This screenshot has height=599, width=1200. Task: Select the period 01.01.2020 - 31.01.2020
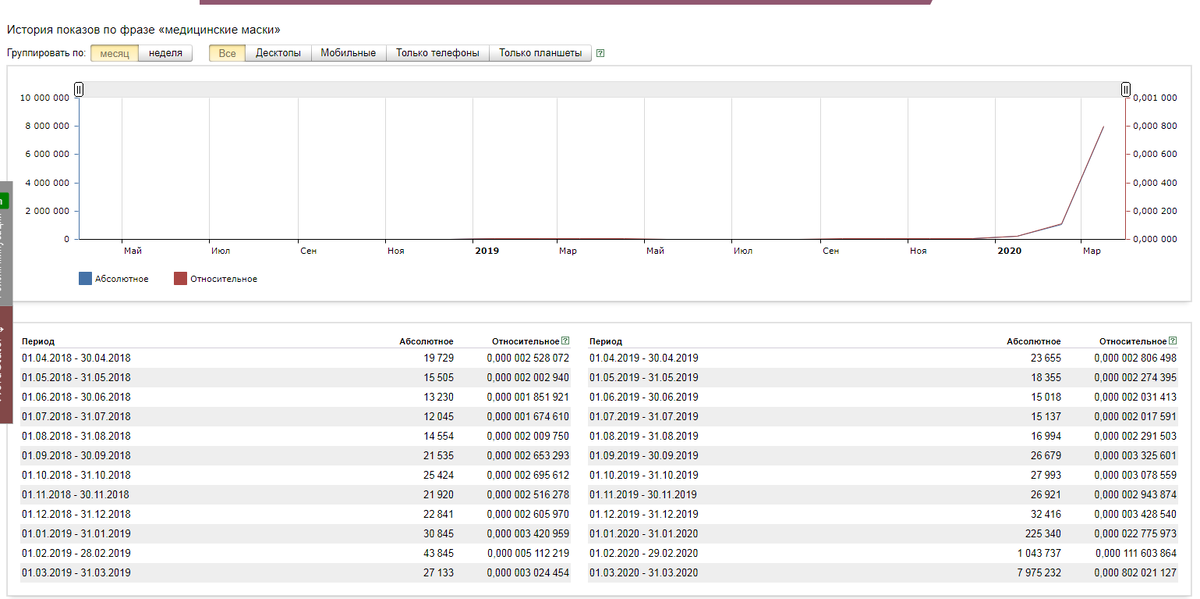tap(644, 534)
